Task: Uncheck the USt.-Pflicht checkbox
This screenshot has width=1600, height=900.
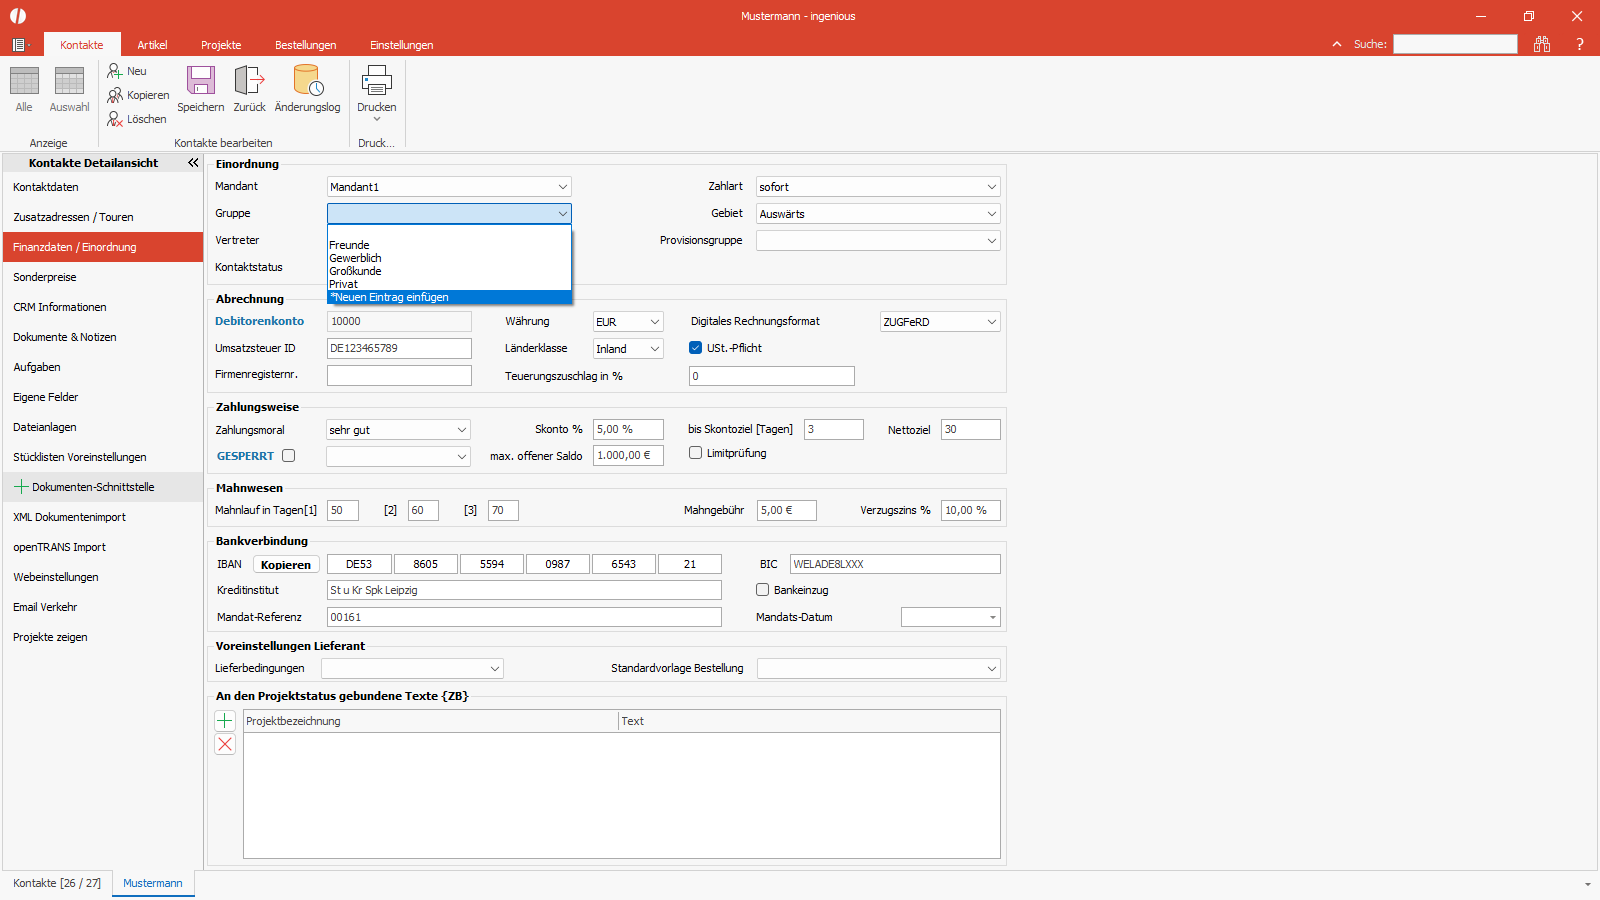Action: tap(695, 348)
